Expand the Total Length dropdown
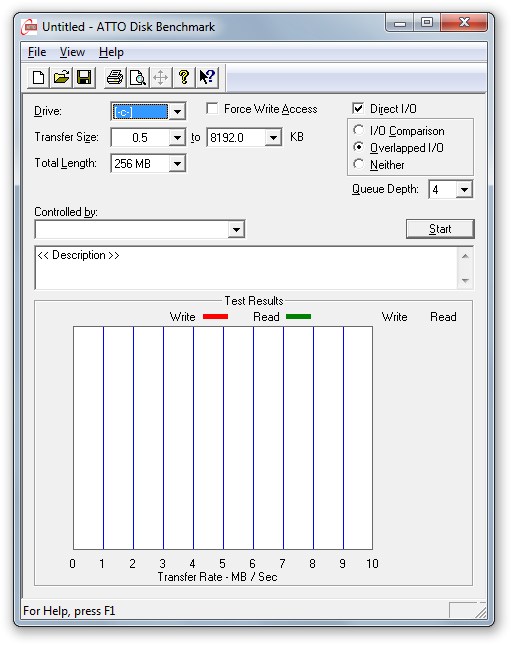Screen dimensions: 512x646 click(x=177, y=164)
